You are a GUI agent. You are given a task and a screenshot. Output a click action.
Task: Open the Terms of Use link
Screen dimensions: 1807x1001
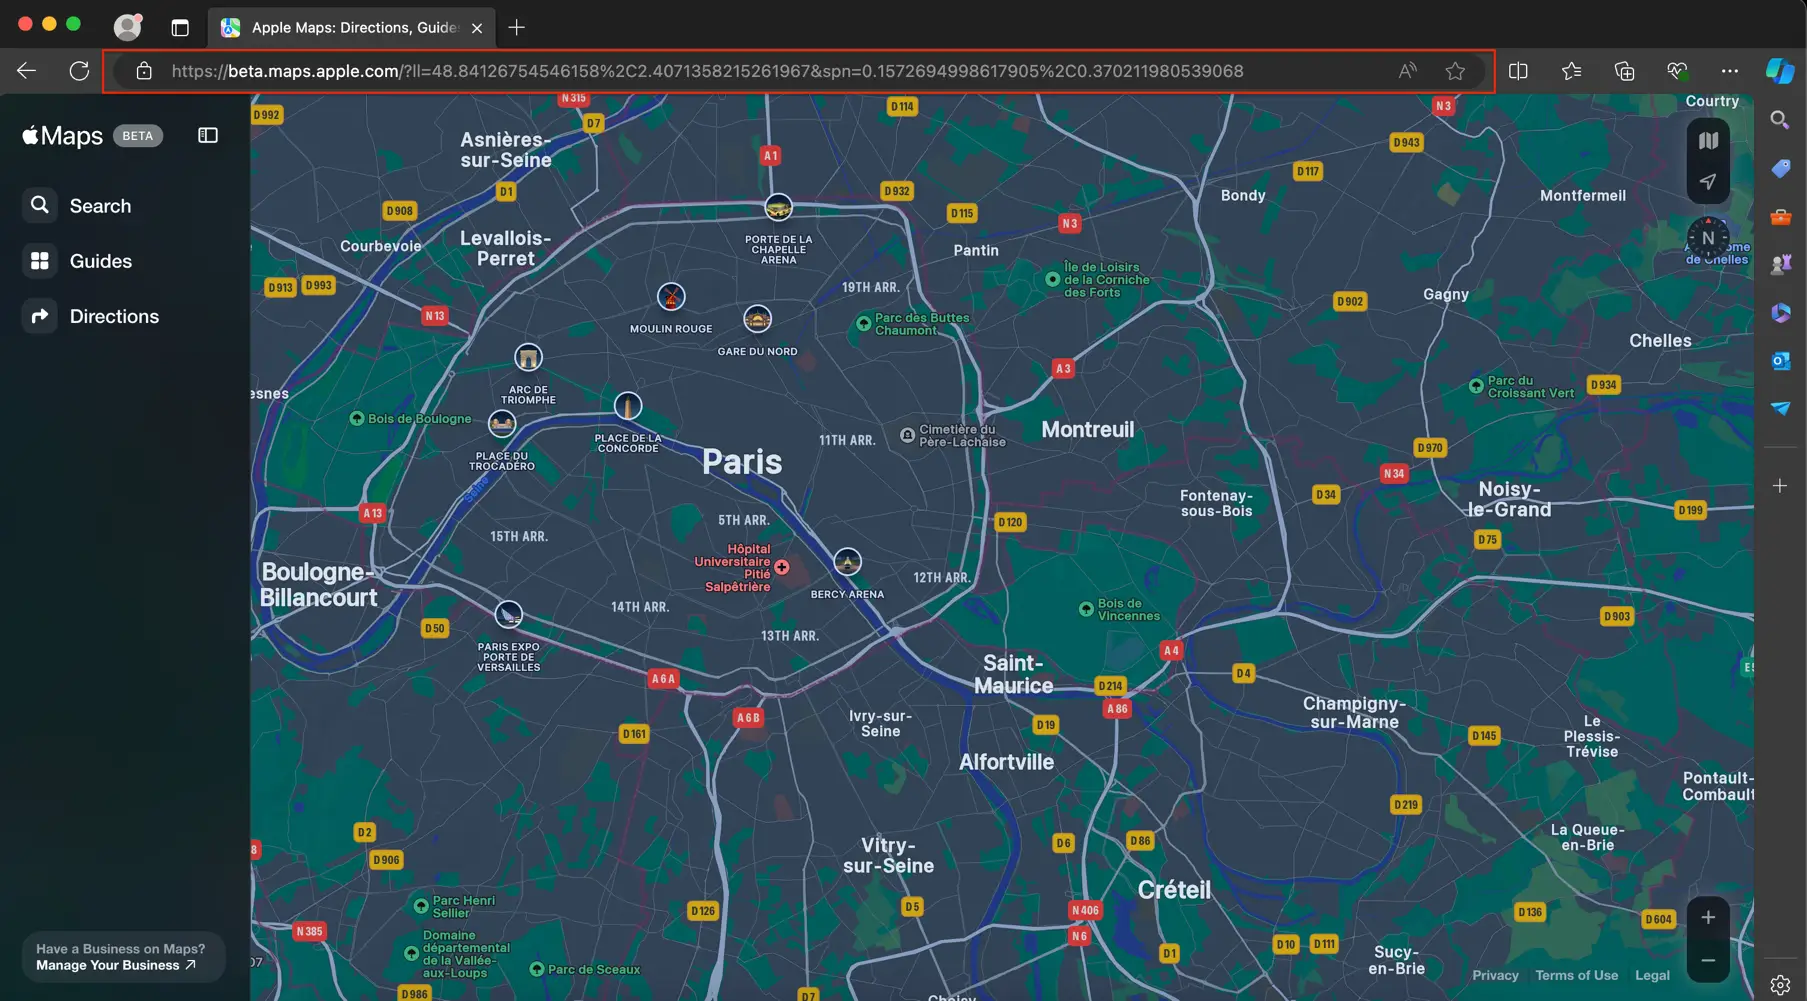1576,975
